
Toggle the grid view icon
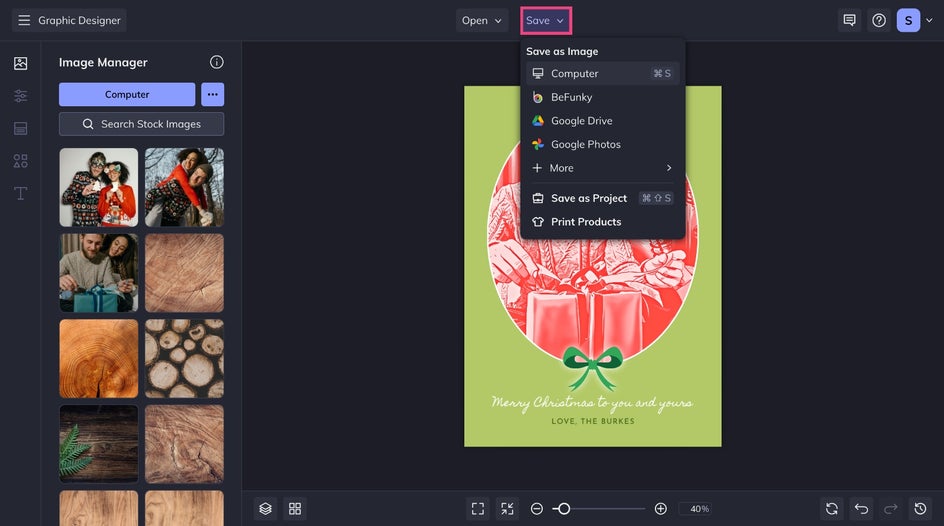tap(295, 509)
